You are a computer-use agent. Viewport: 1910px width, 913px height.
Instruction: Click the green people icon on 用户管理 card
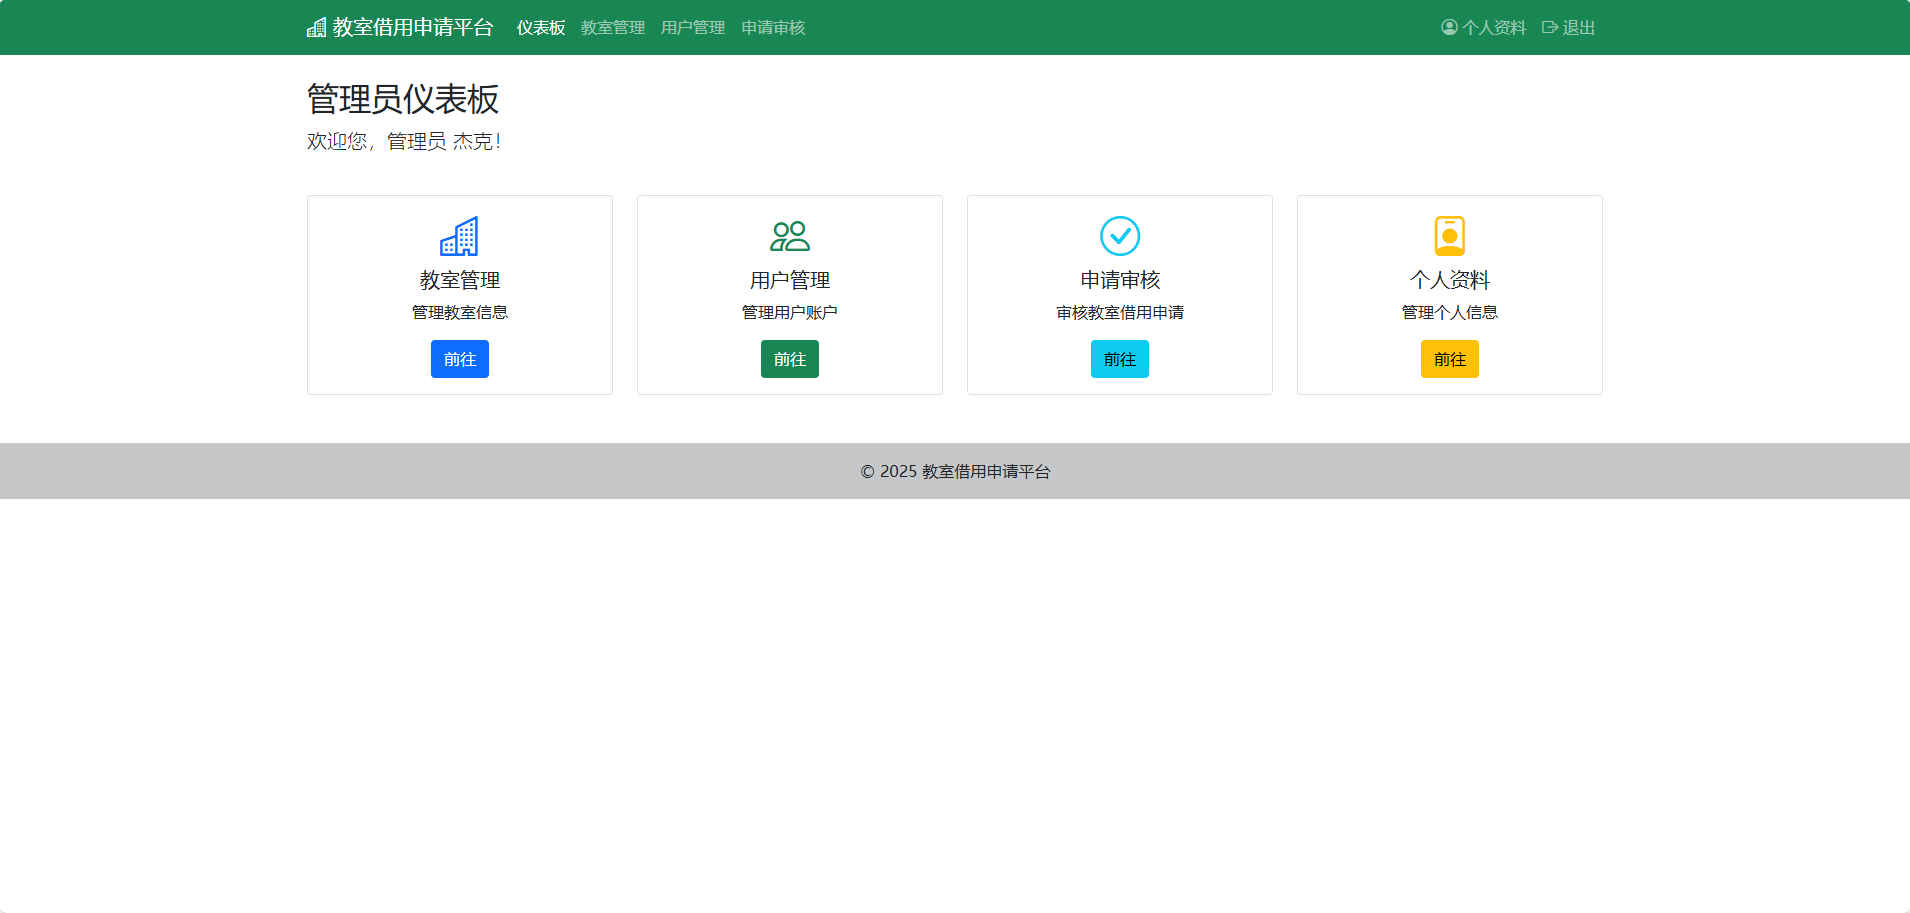tap(790, 236)
